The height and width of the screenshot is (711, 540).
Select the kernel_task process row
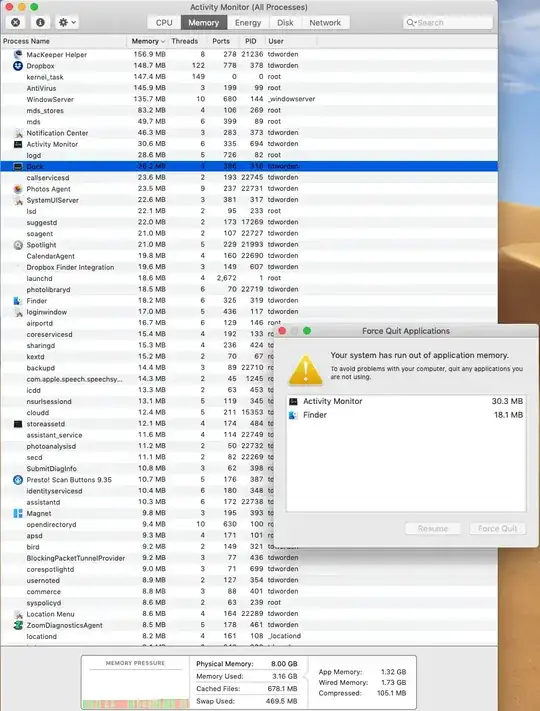point(249,77)
